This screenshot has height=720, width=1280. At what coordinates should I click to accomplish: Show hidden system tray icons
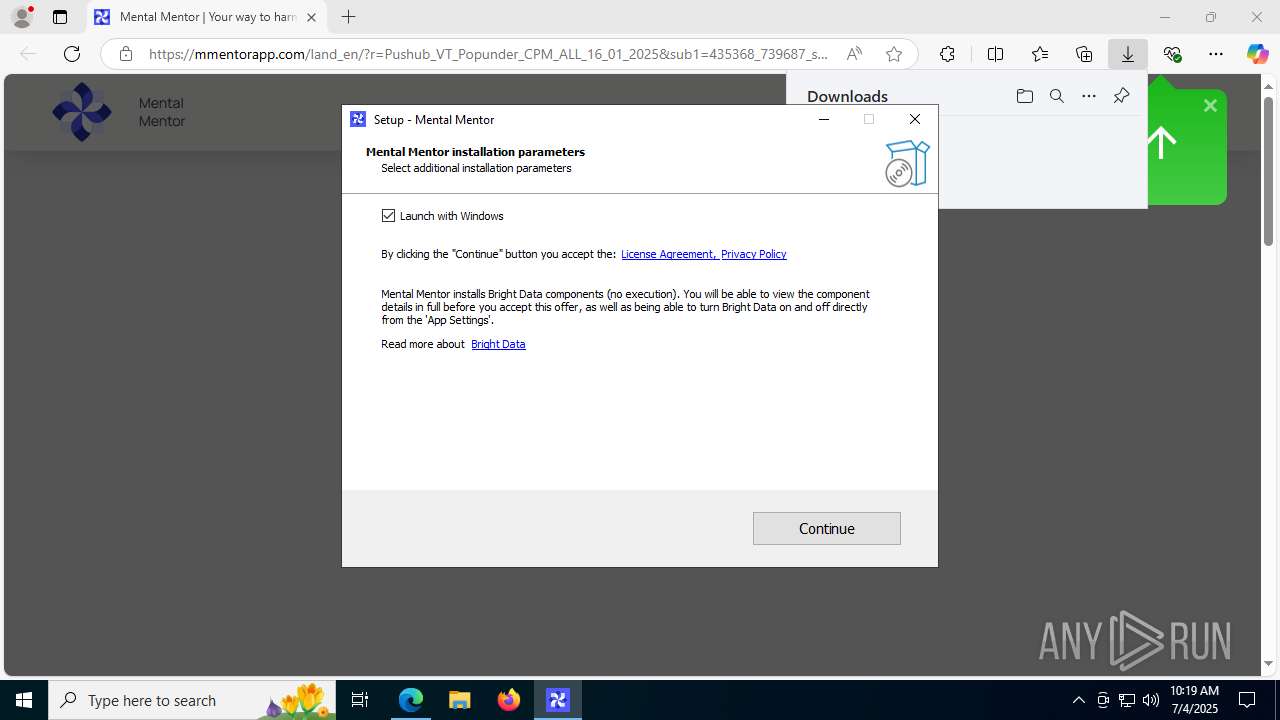click(1078, 700)
